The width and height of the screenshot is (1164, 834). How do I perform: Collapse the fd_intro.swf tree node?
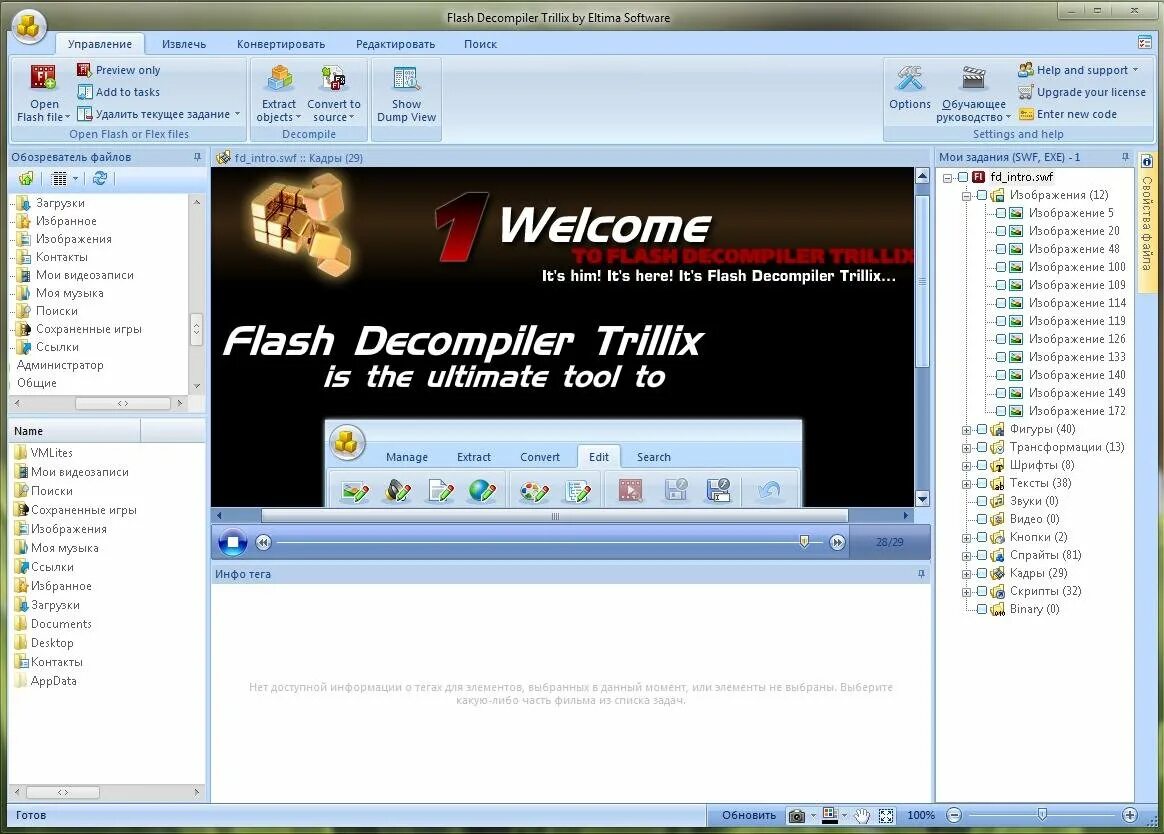948,177
